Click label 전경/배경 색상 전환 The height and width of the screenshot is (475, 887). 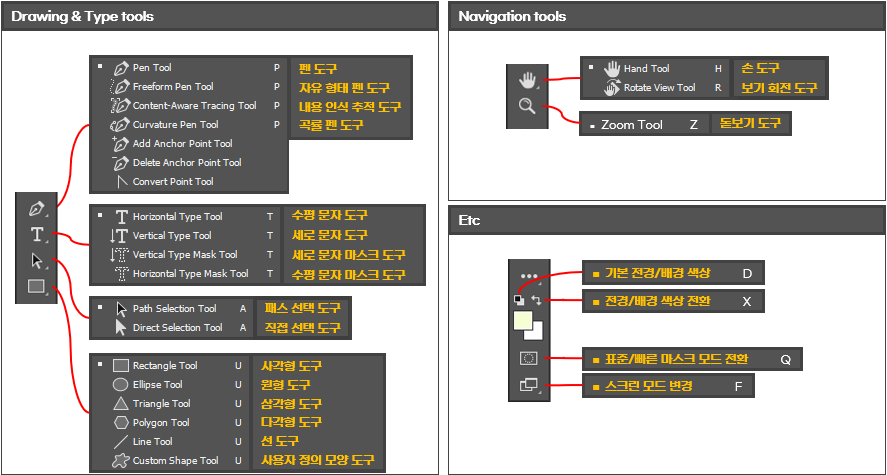657,301
